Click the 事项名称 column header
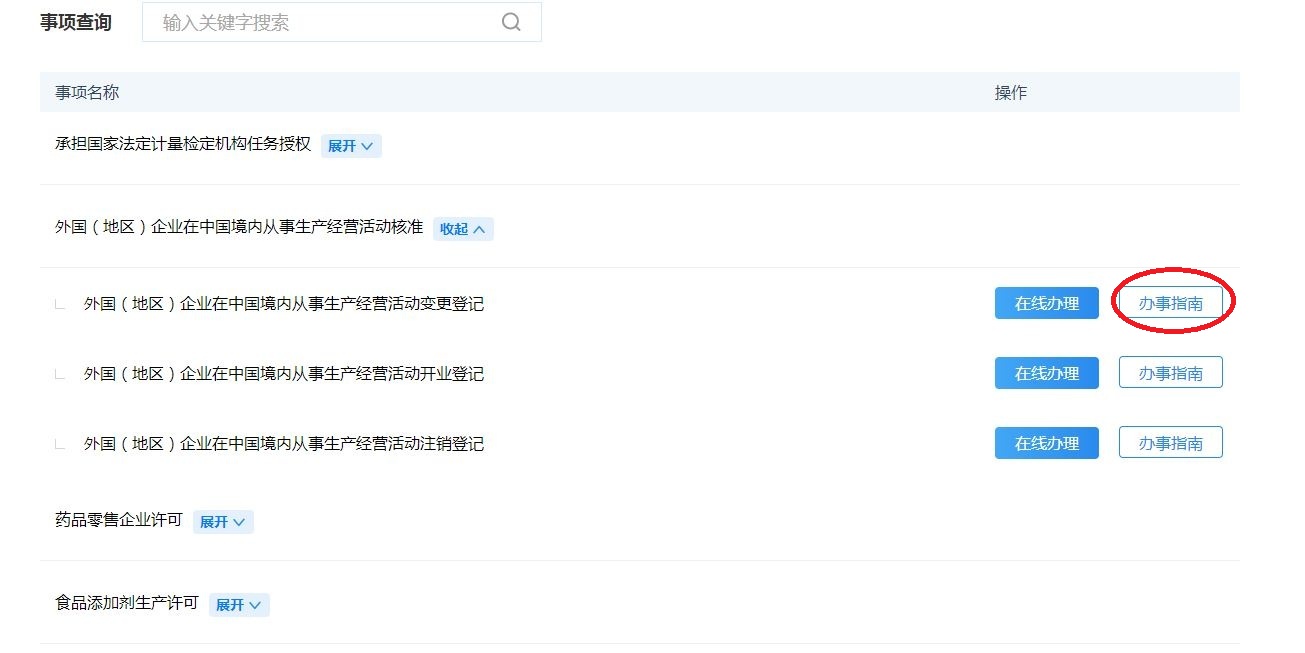This screenshot has width=1305, height=653. click(x=87, y=92)
